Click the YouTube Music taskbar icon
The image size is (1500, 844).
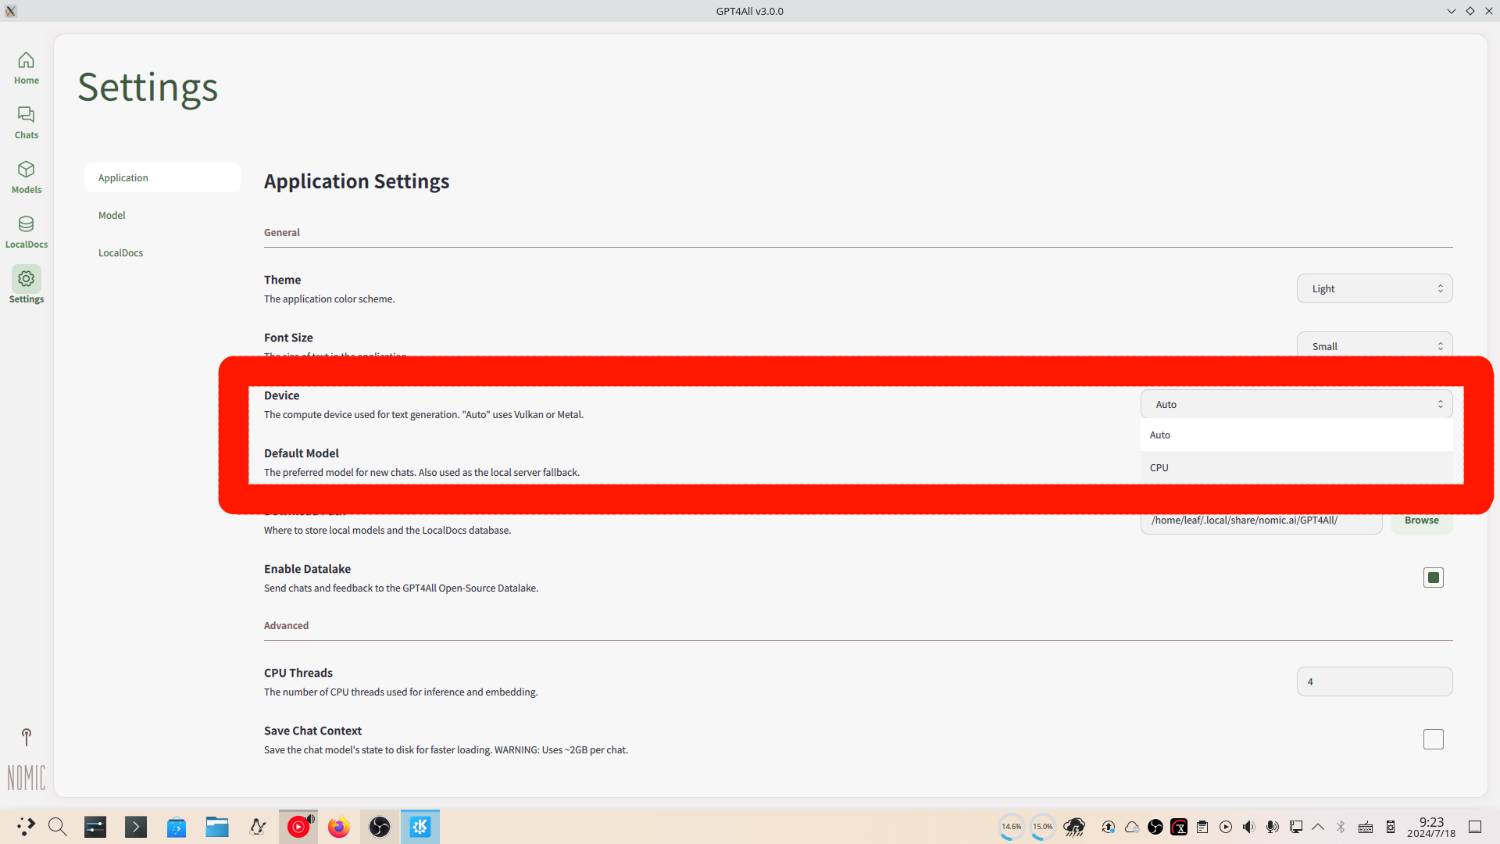coord(298,827)
